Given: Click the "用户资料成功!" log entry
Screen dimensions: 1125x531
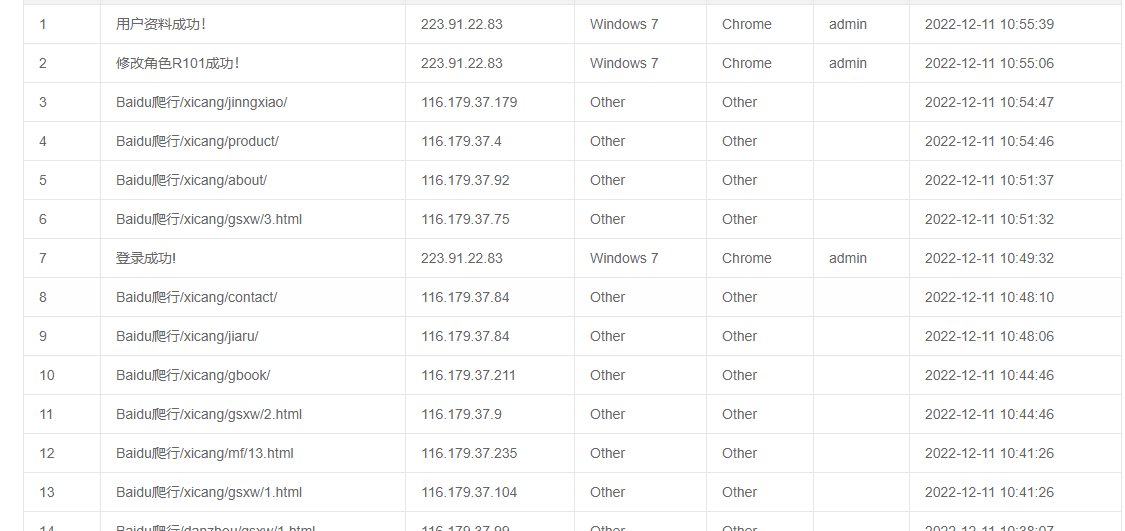Looking at the screenshot, I should click(161, 24).
